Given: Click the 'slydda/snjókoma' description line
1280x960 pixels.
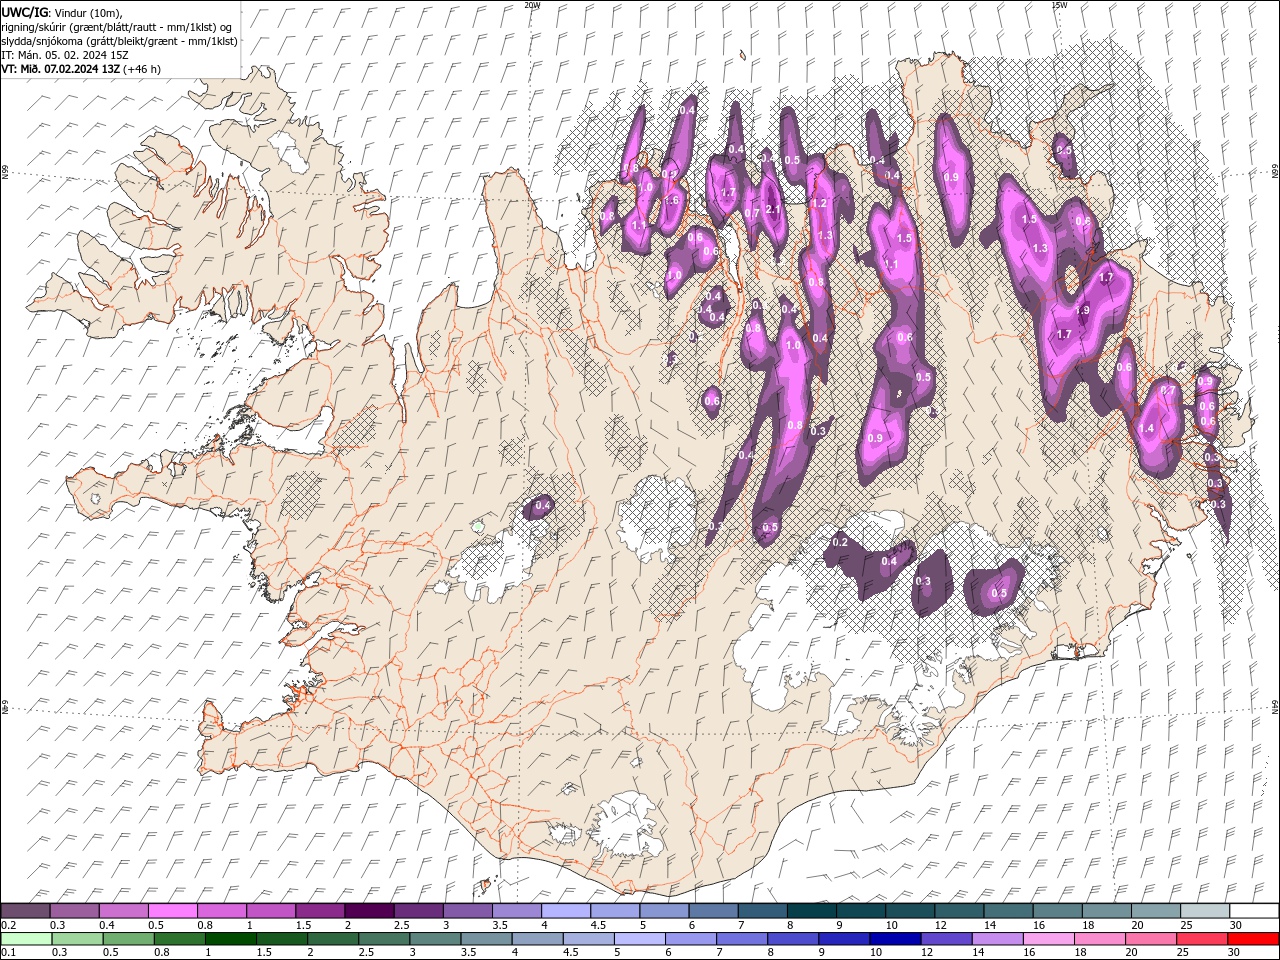Looking at the screenshot, I should coord(119,41).
